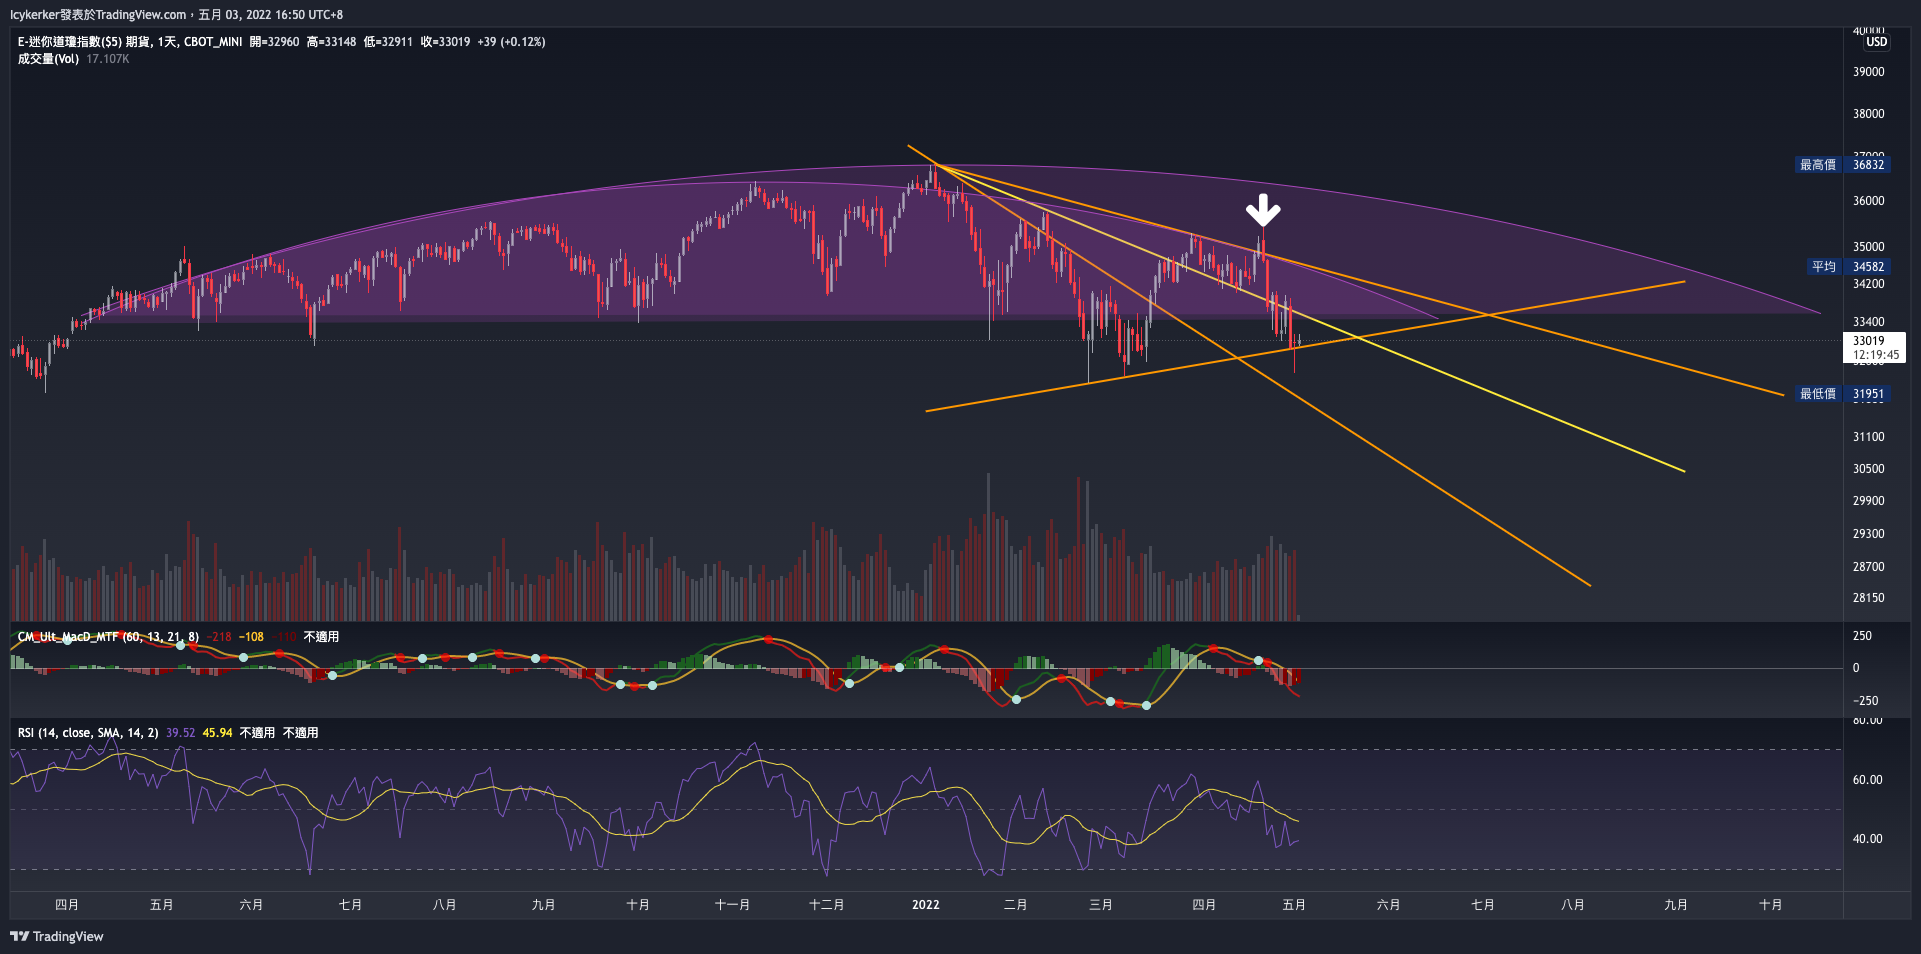Screen dimensions: 1921x954
Task: Click the RSI value 39.52
Action: coord(181,733)
